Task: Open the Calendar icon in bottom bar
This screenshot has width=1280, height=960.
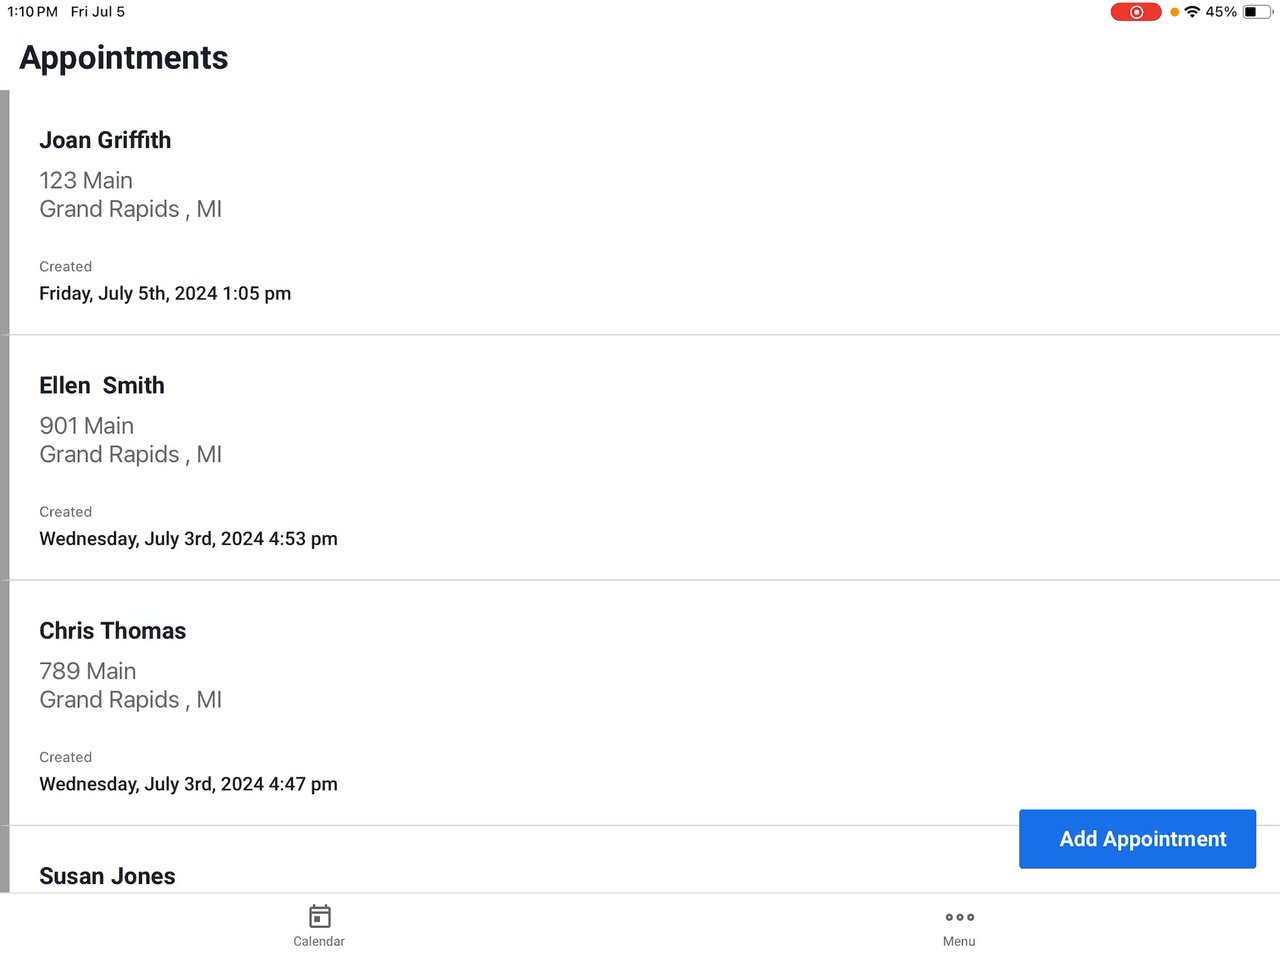Action: 319,916
